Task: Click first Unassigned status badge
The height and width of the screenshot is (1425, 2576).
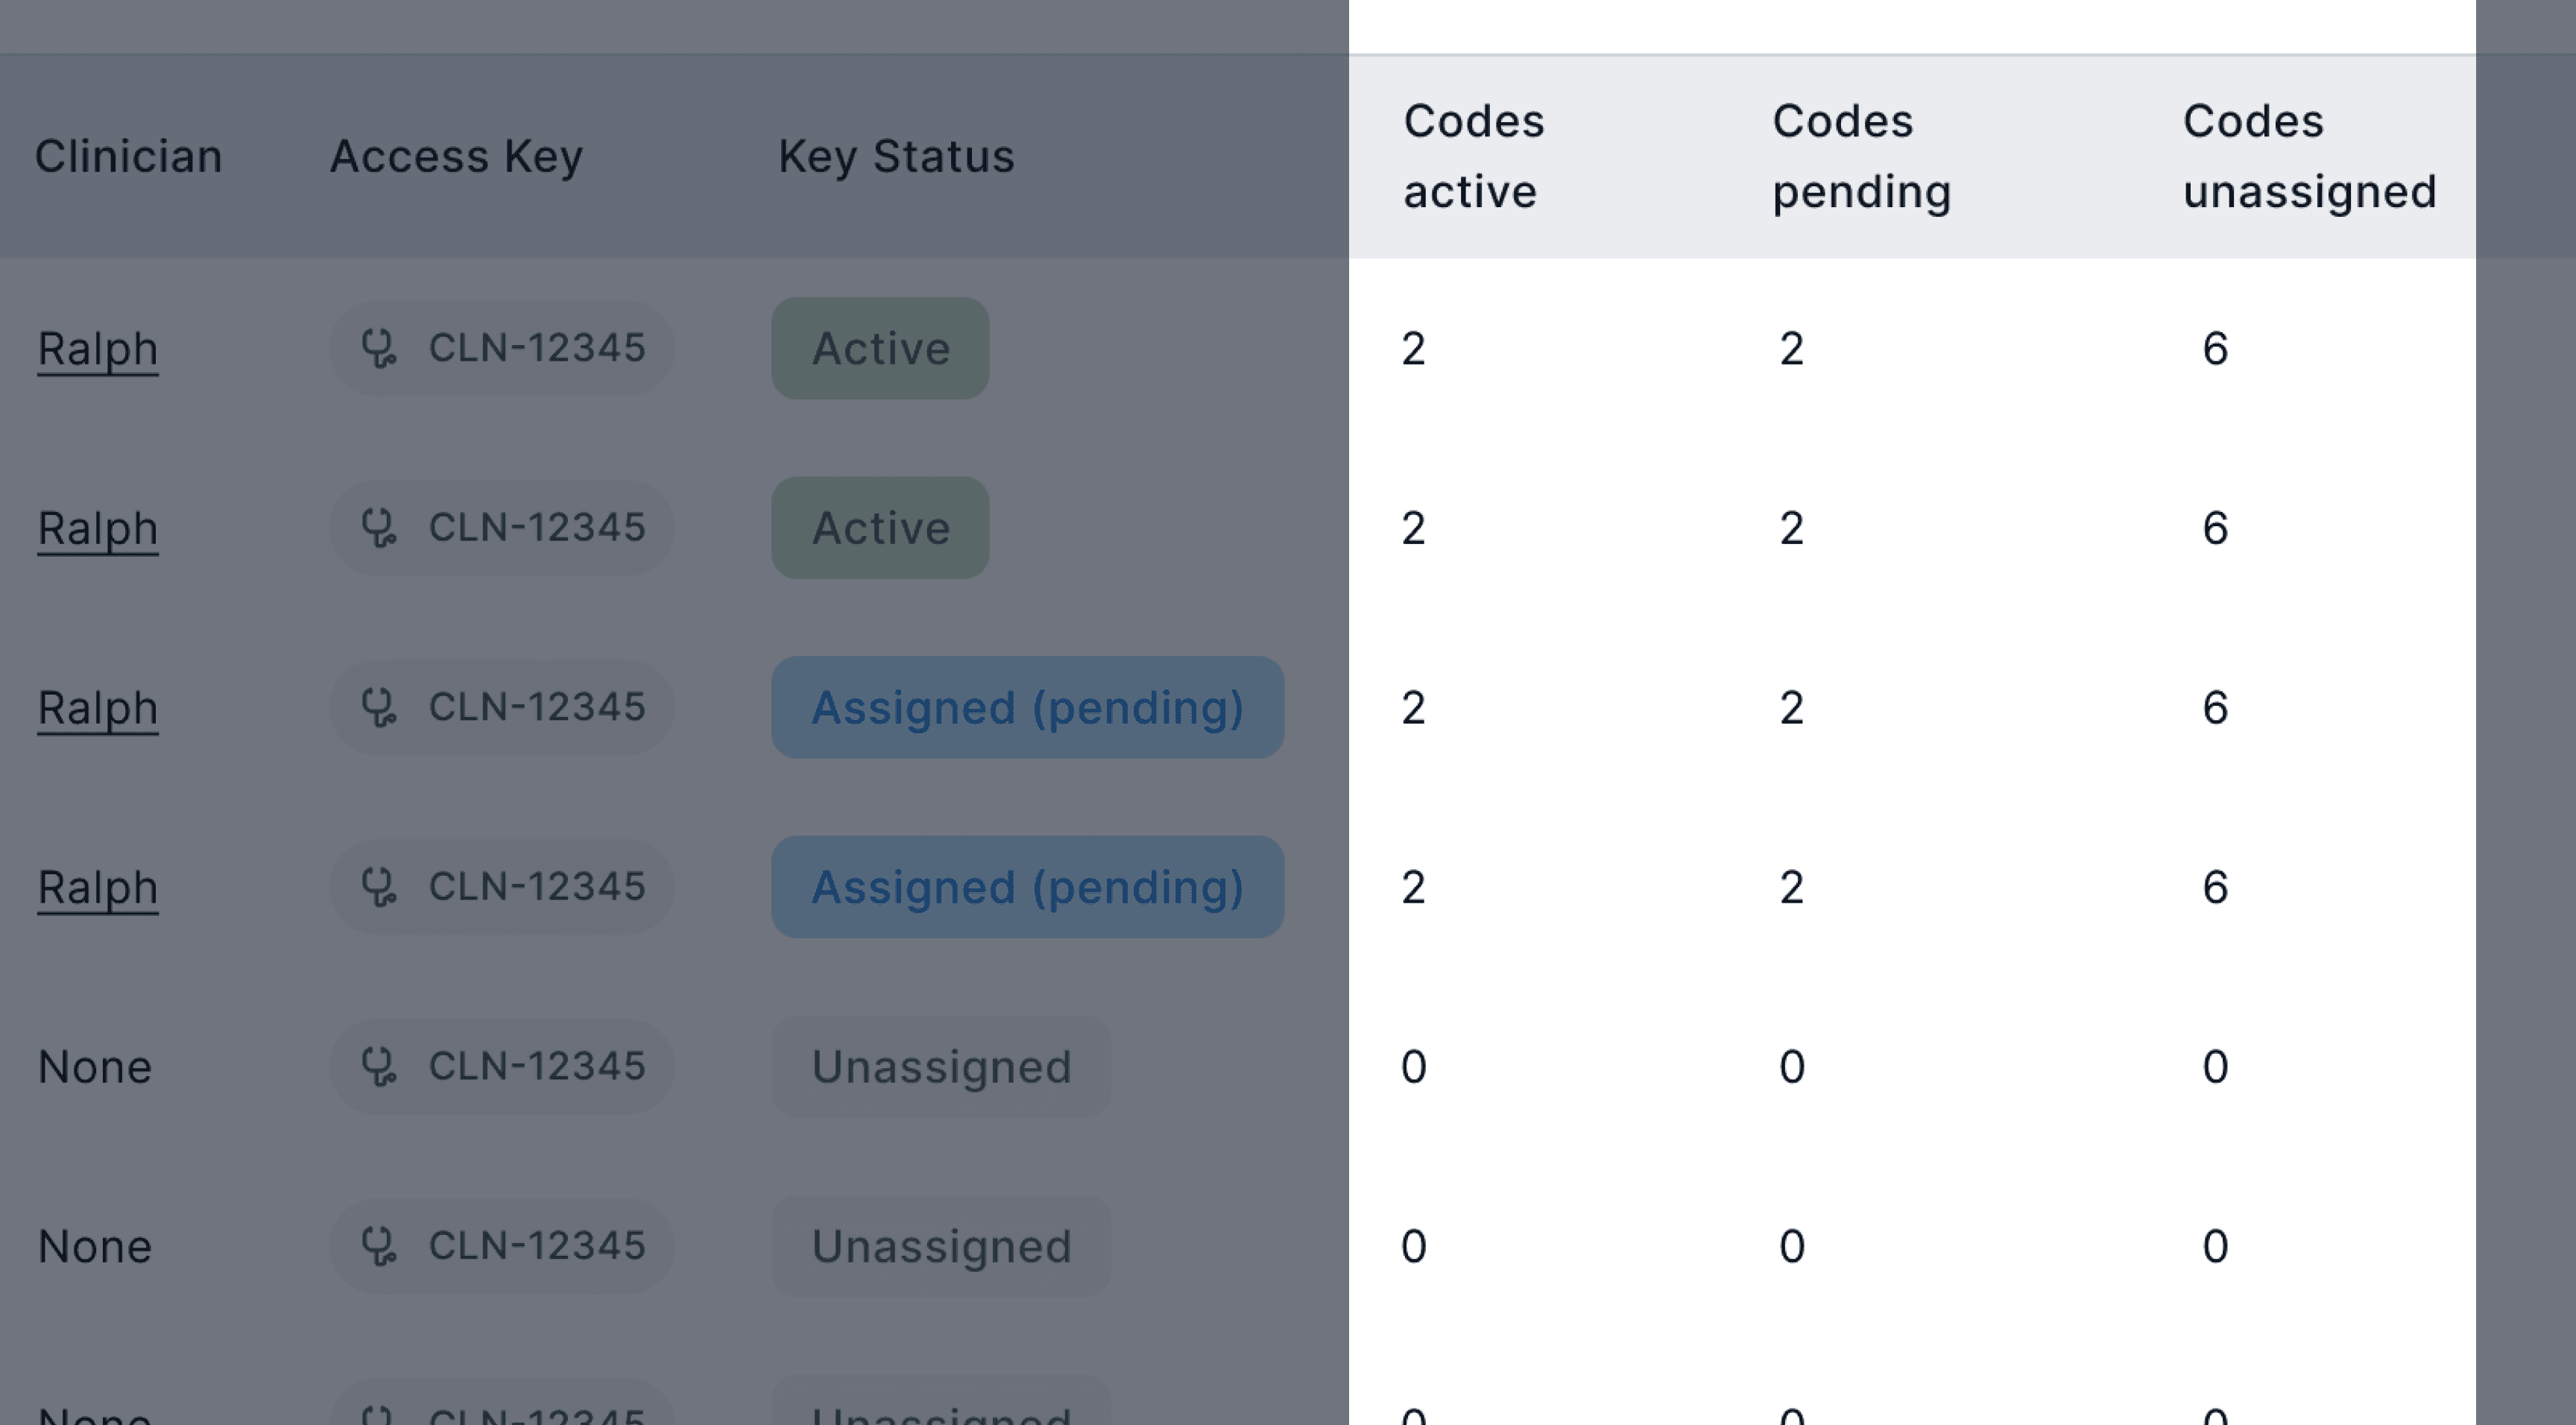Action: [x=941, y=1066]
